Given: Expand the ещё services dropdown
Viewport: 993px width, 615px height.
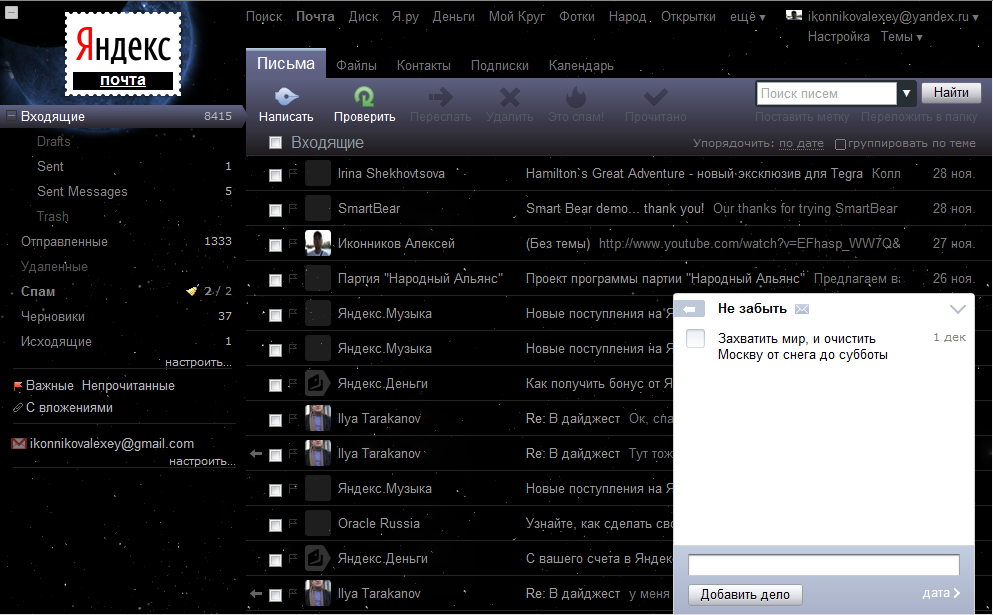Looking at the screenshot, I should coord(747,17).
